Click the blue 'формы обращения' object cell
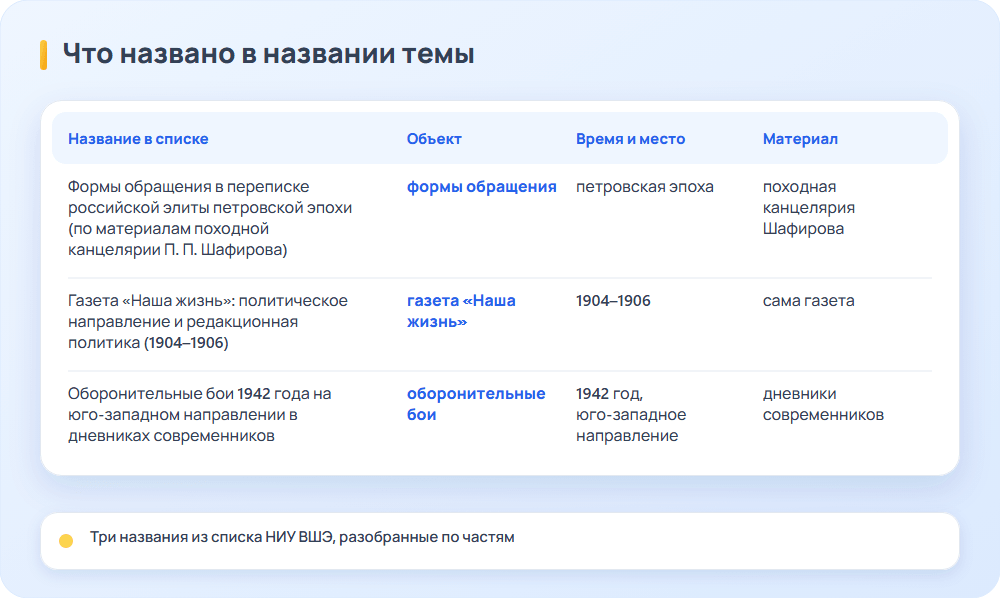 click(x=482, y=187)
